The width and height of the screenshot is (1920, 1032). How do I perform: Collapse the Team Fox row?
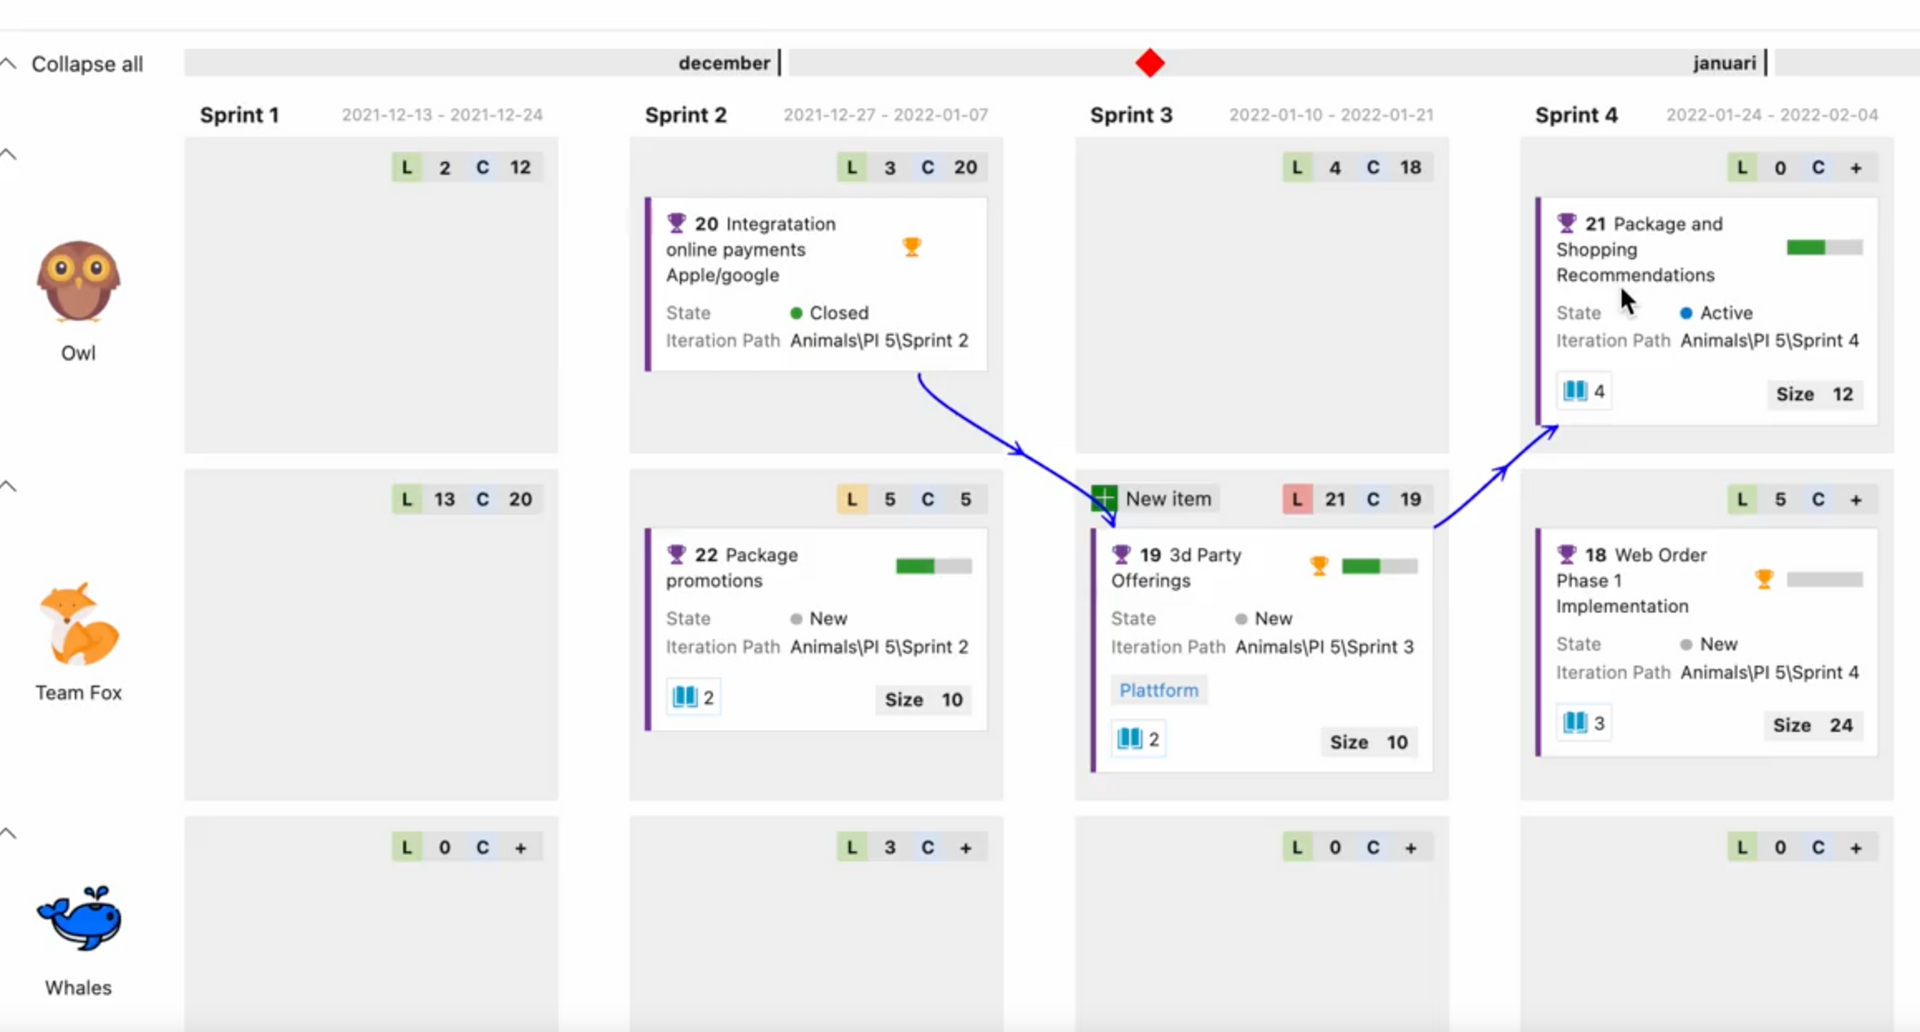[x=9, y=486]
